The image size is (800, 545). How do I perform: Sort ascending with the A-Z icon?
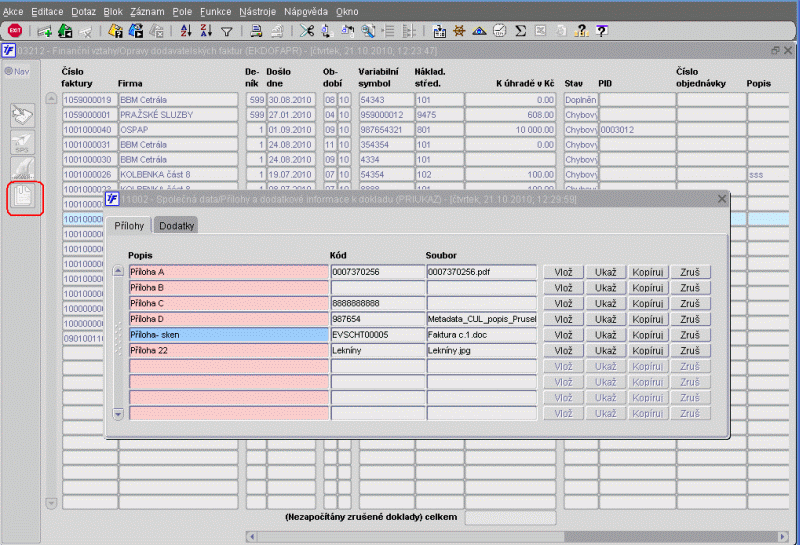click(x=186, y=32)
